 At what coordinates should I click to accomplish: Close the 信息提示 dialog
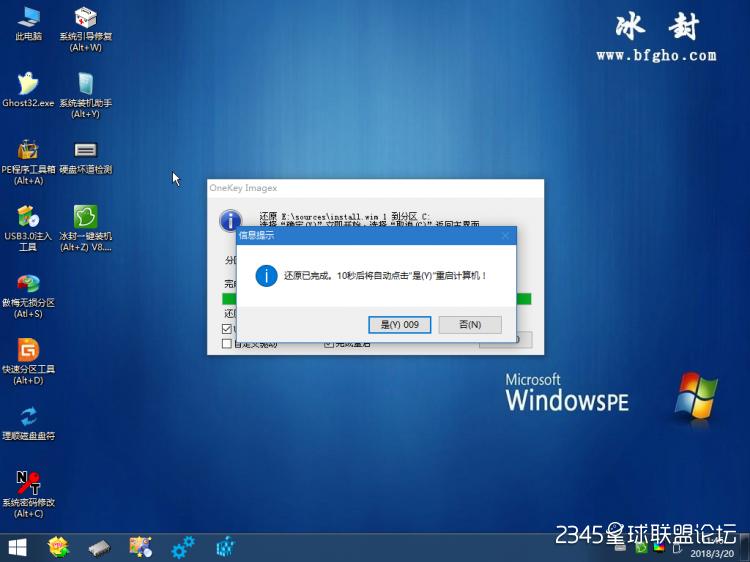pos(505,236)
